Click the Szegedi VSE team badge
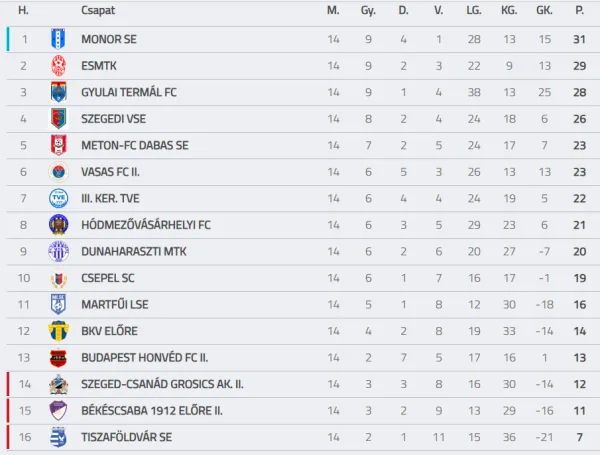 coord(58,119)
